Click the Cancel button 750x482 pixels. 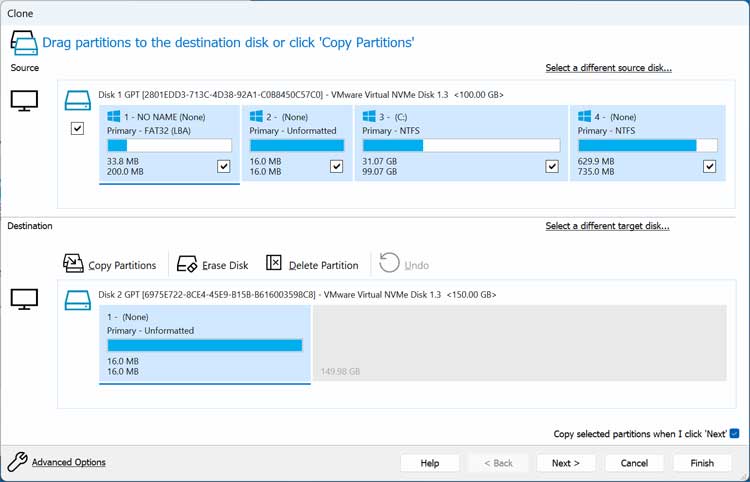634,463
